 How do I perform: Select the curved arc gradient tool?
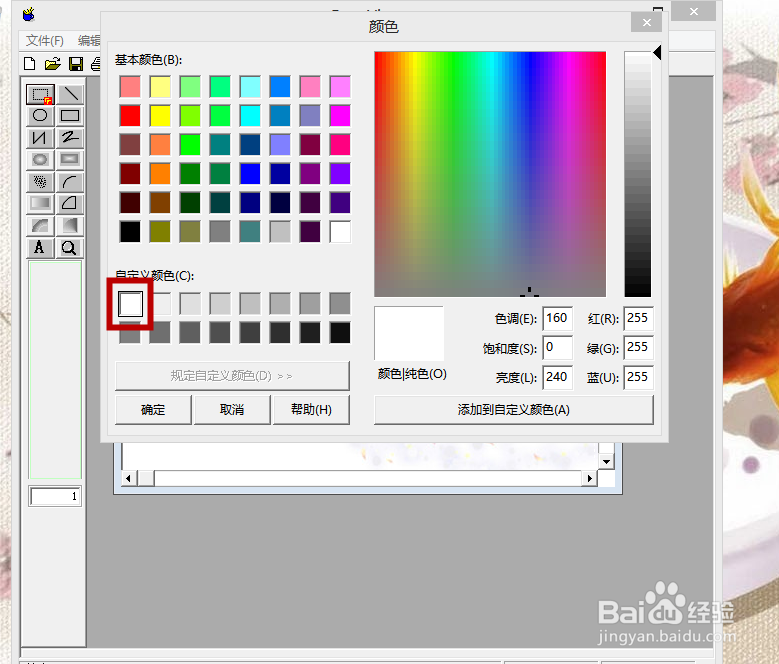click(x=40, y=225)
